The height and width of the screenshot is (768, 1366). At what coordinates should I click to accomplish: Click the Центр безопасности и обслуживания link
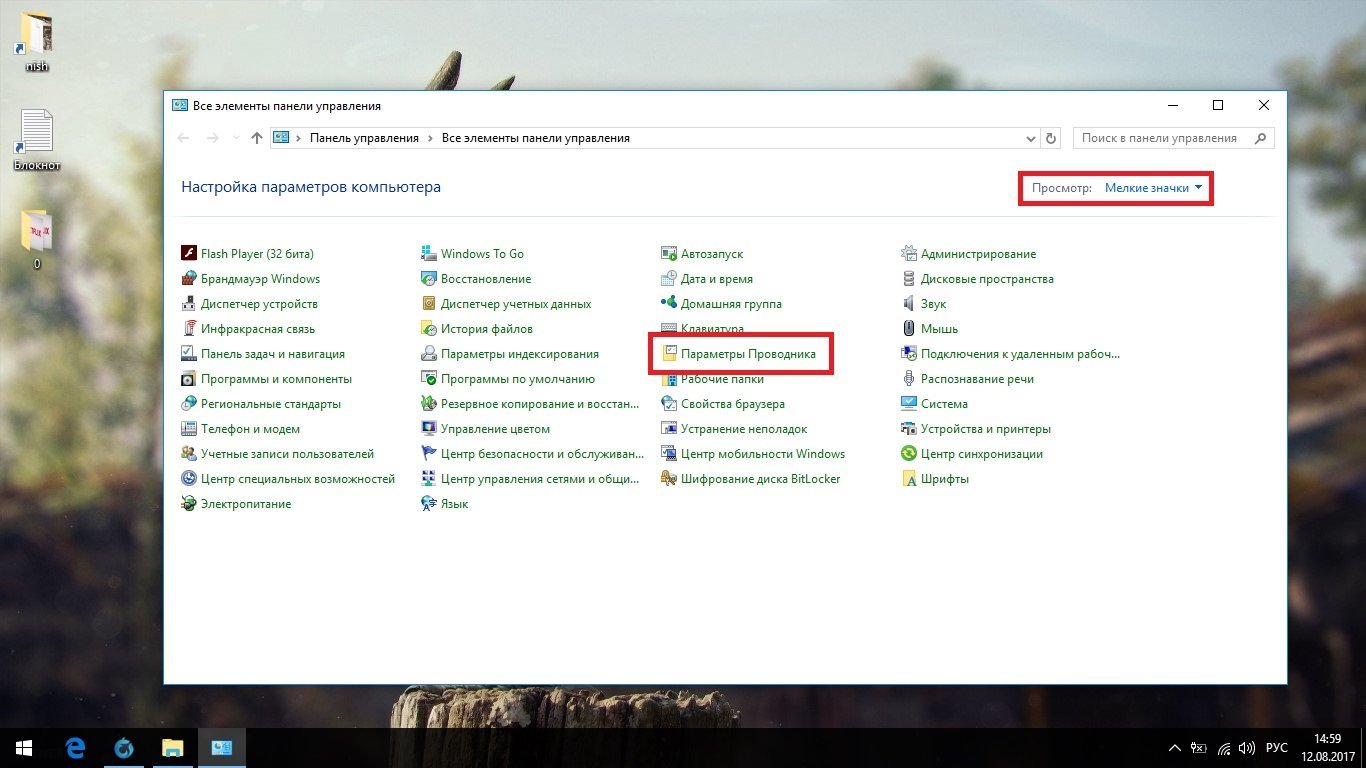pyautogui.click(x=540, y=454)
